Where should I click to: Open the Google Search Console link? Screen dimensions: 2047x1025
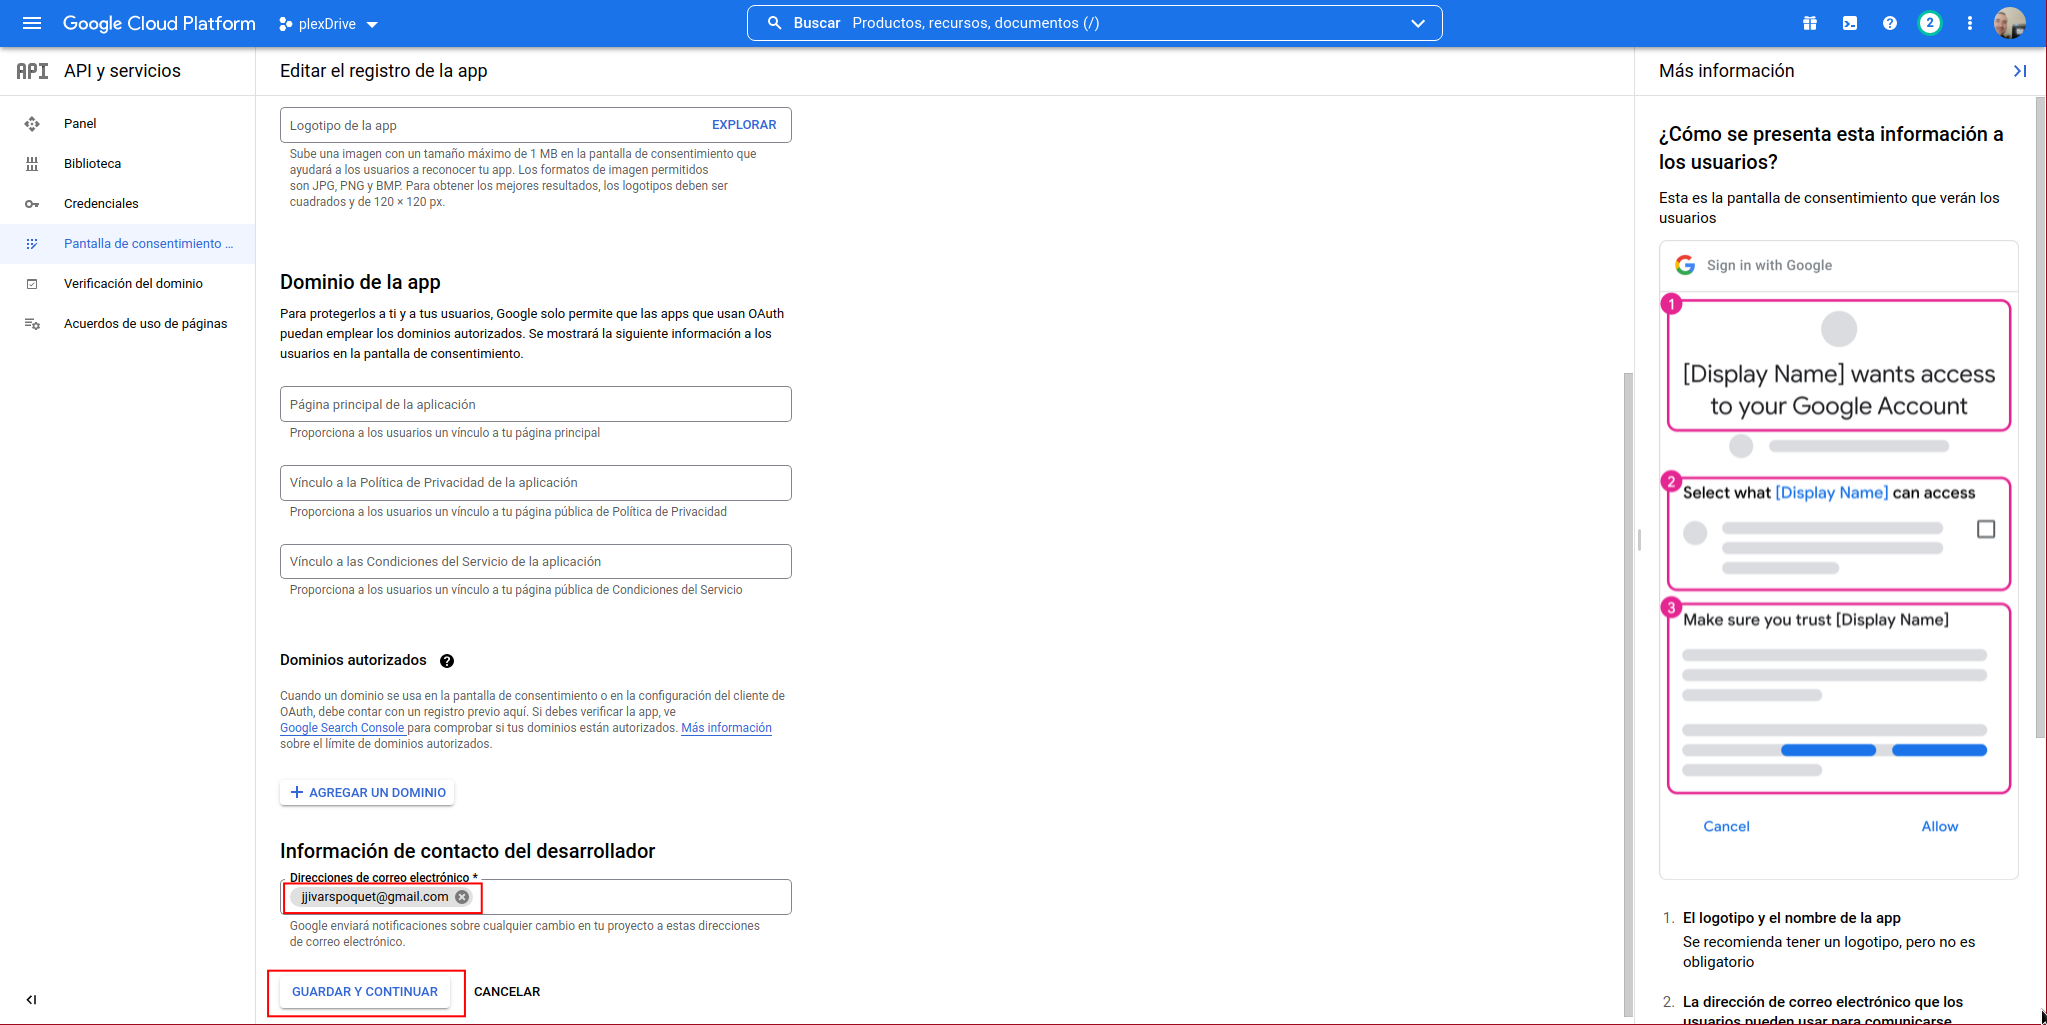click(342, 728)
